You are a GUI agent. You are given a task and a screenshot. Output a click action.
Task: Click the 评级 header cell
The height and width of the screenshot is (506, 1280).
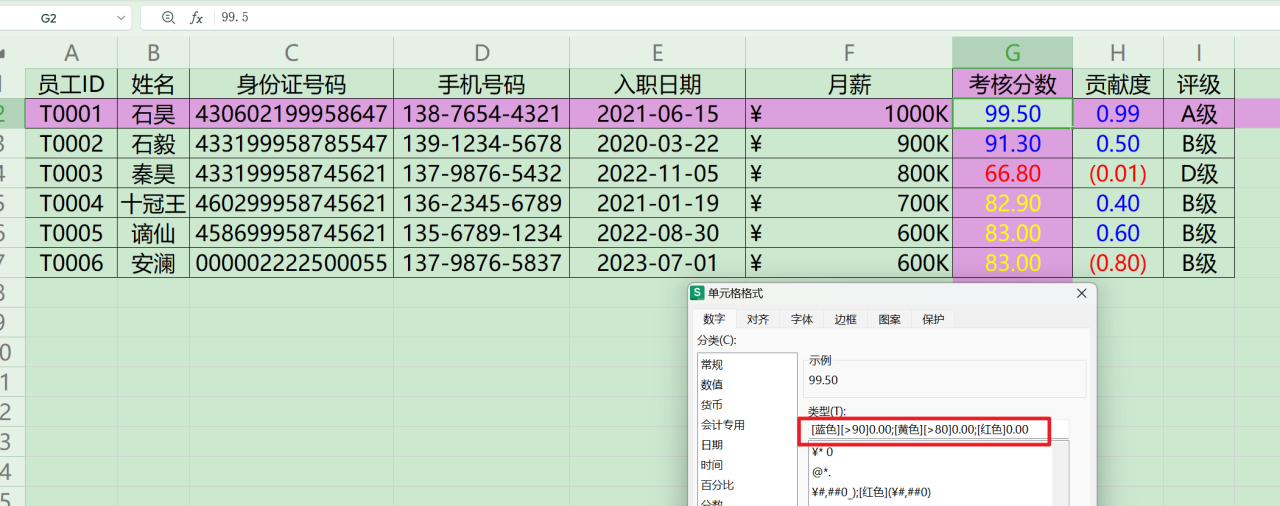point(1199,84)
